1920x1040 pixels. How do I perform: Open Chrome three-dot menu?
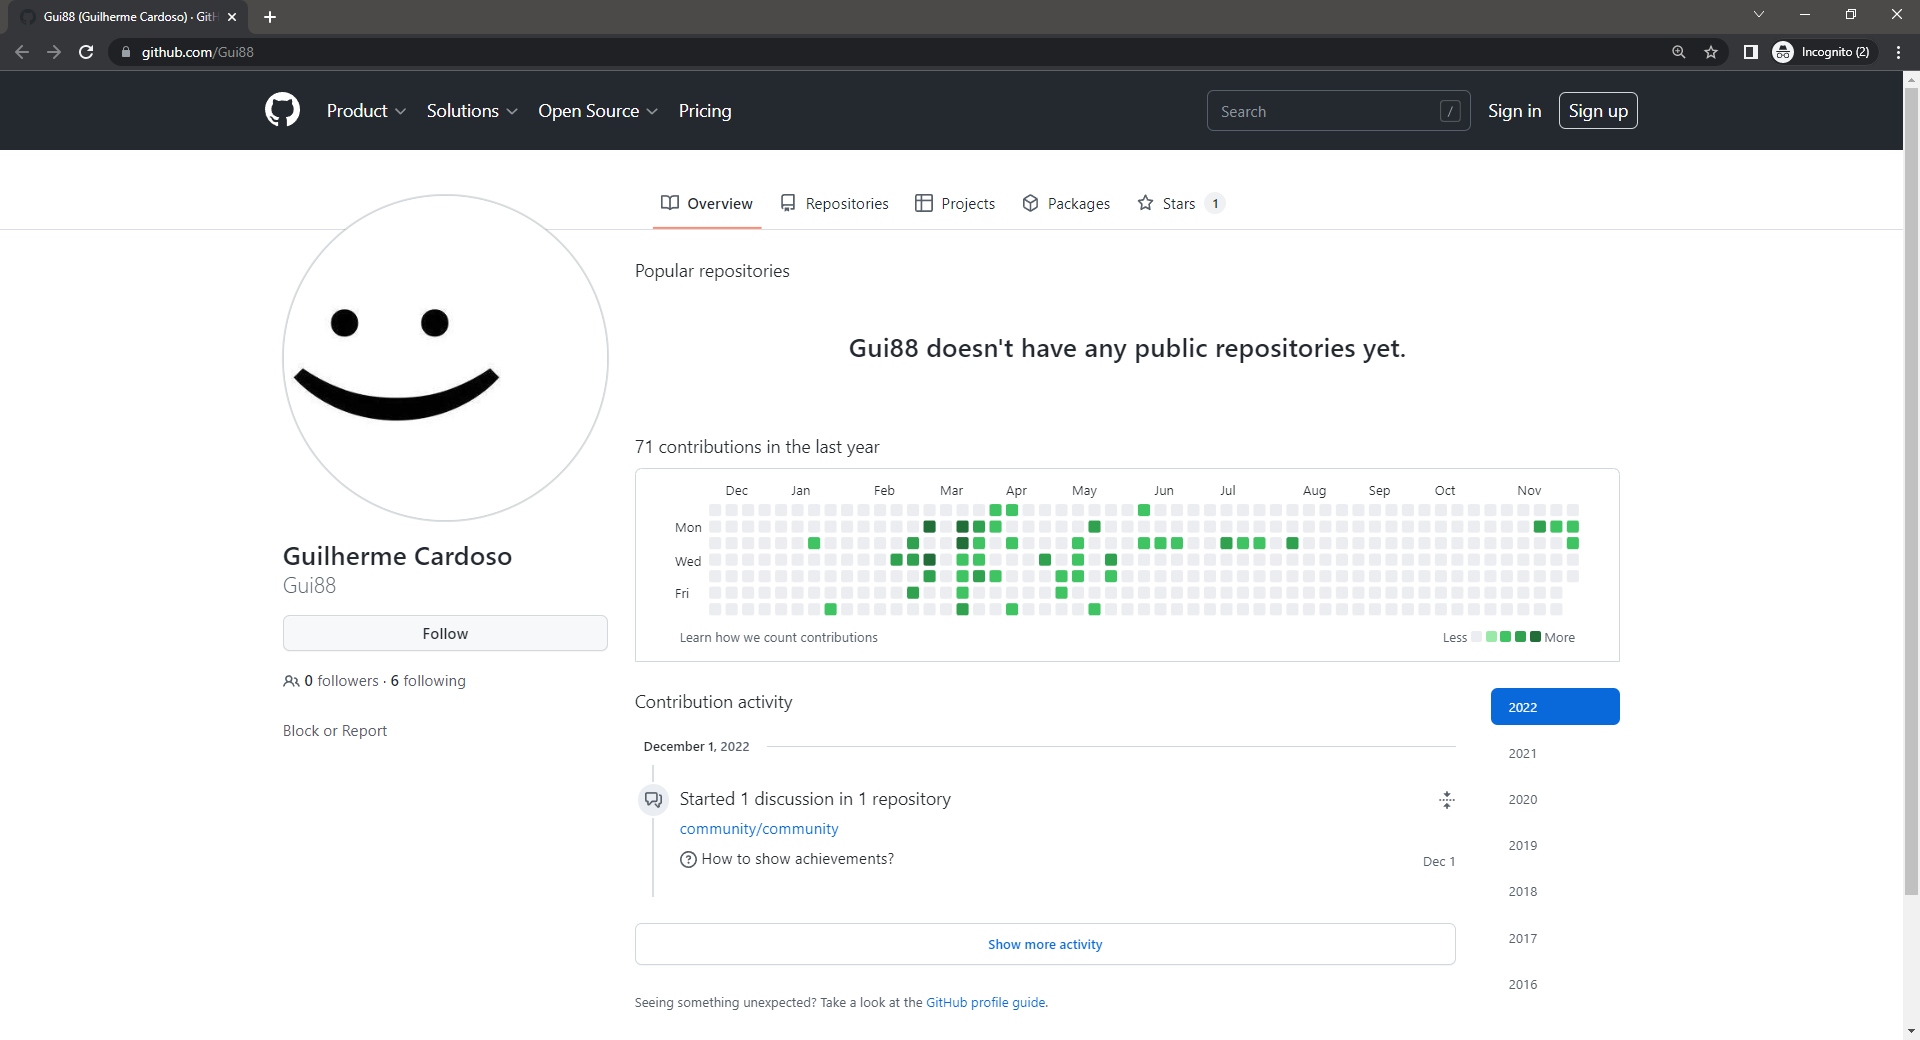[1898, 52]
